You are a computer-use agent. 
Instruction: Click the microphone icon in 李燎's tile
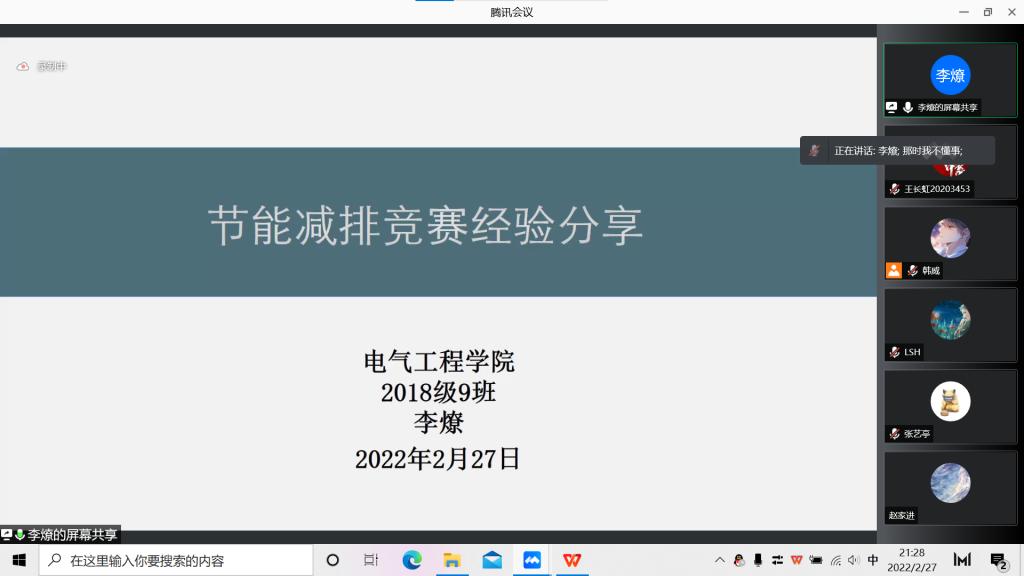pos(908,107)
